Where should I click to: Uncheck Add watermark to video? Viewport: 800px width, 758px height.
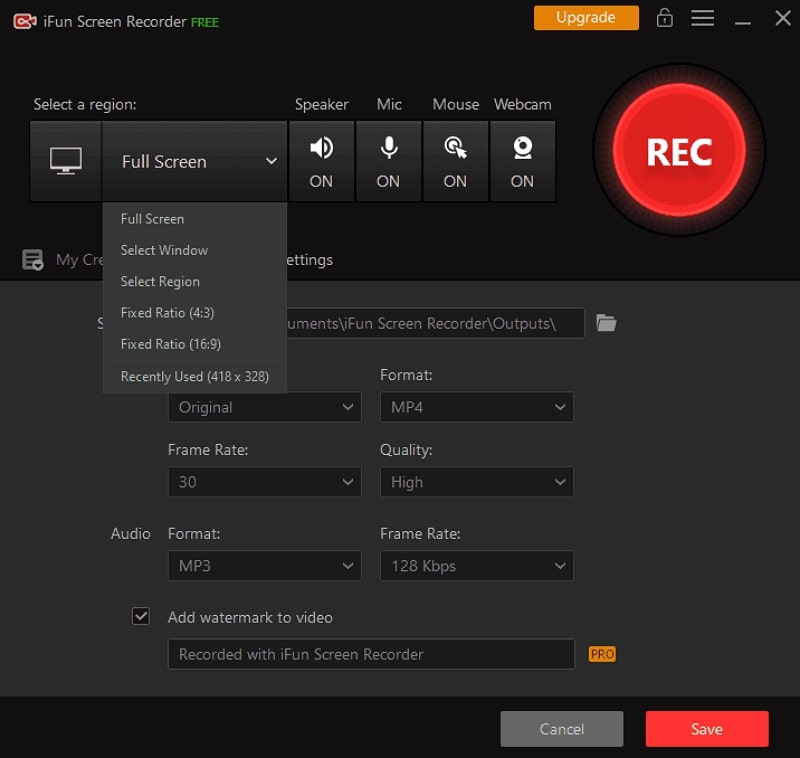142,616
